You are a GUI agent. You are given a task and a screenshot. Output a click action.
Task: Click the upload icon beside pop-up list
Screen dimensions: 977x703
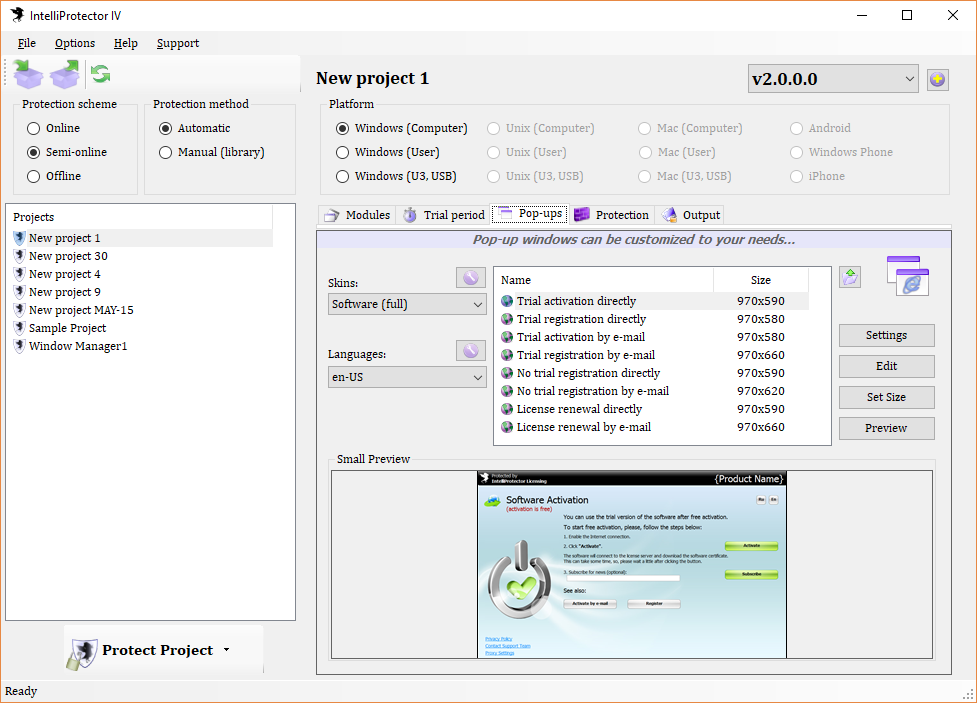[x=850, y=277]
